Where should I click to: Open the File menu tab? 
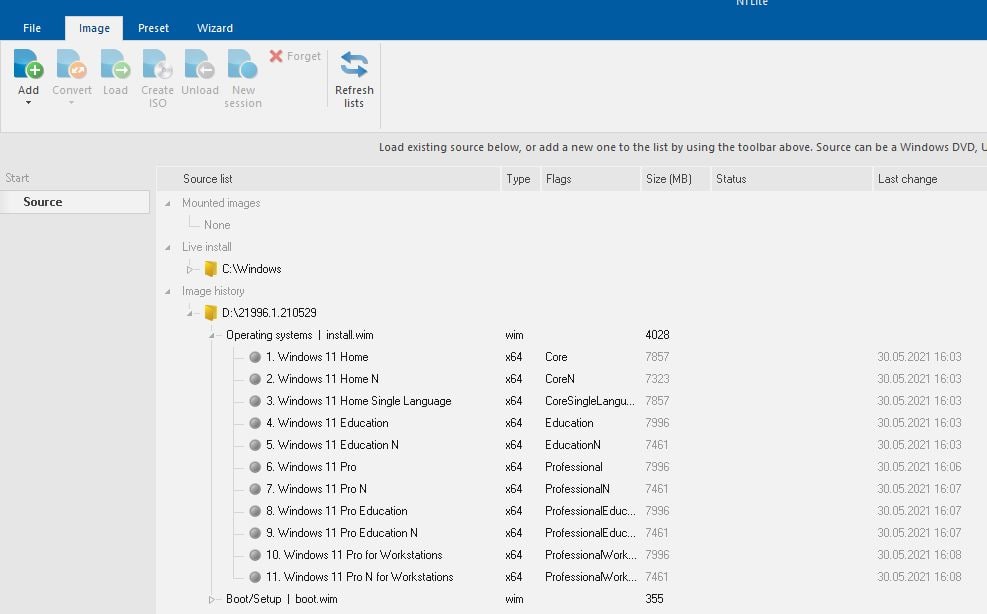point(32,28)
